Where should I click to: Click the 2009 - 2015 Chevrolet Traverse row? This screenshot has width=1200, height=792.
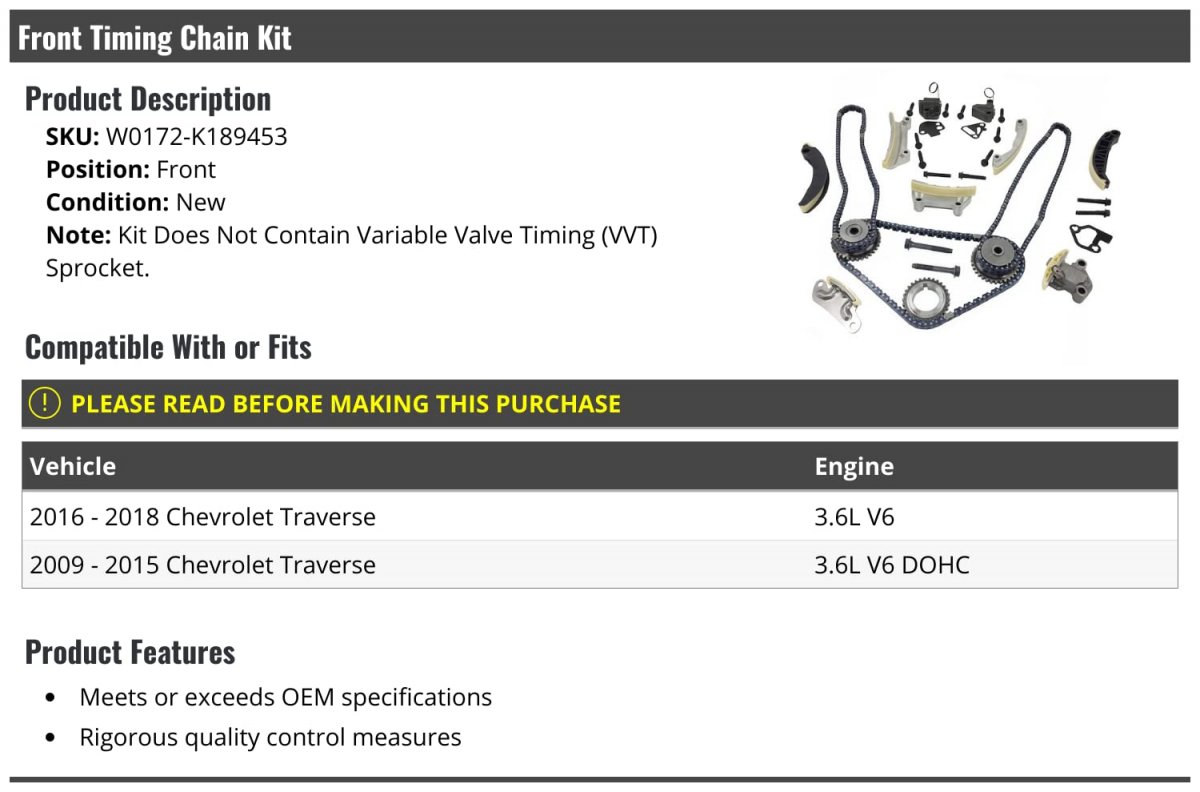click(600, 564)
